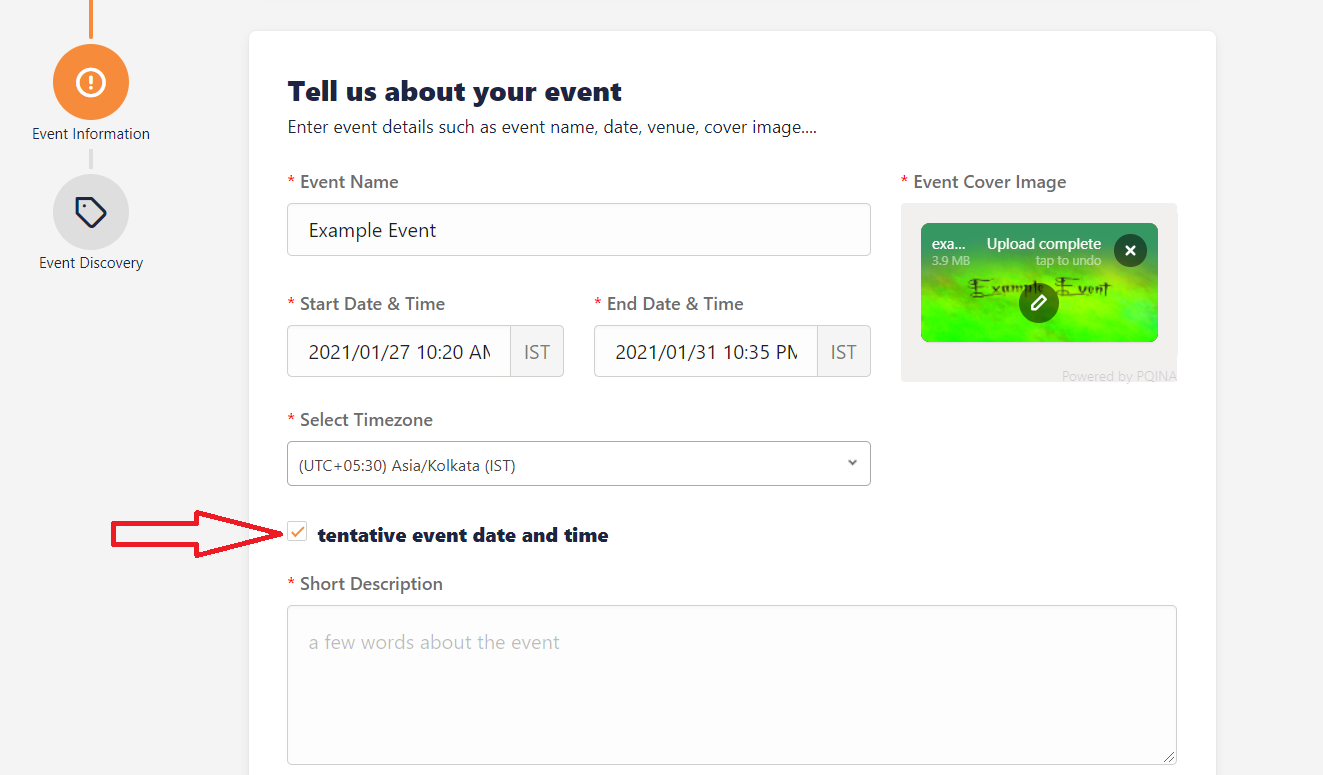Select the IST badge beside the start date
The height and width of the screenshot is (775, 1323).
(537, 351)
